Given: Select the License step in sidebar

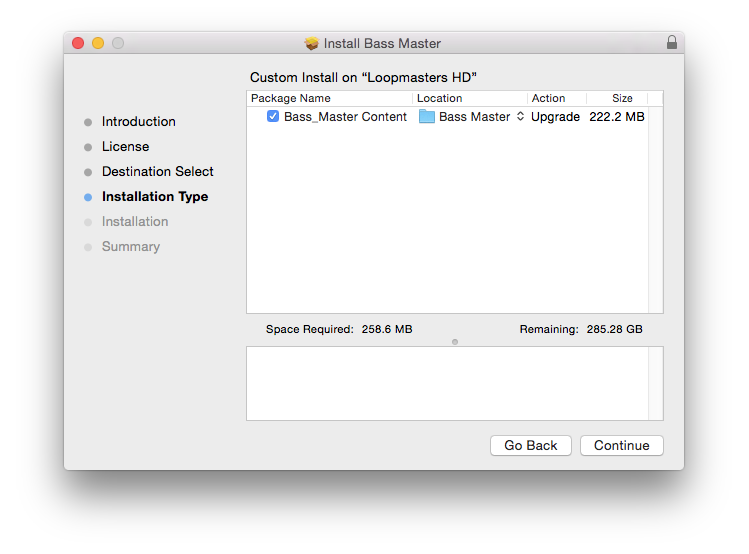Looking at the screenshot, I should pyautogui.click(x=125, y=147).
